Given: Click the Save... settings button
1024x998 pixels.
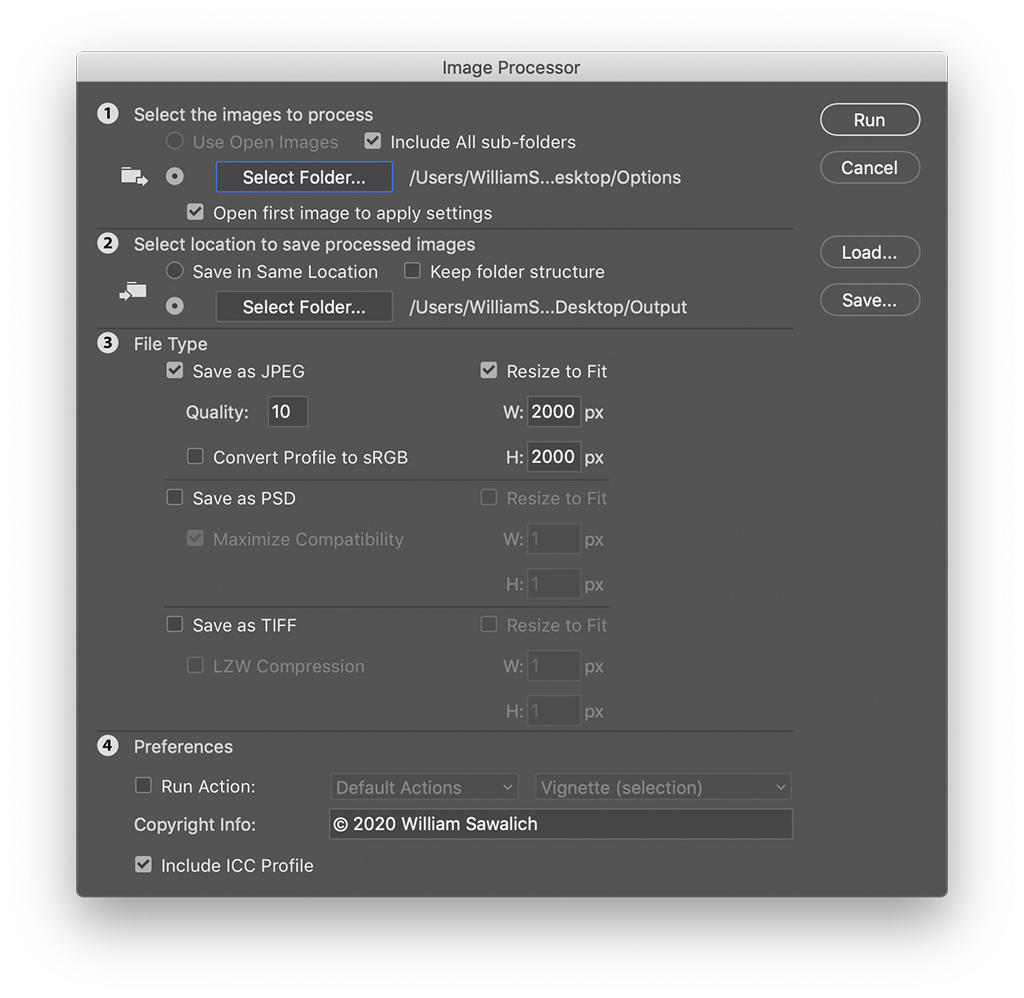Looking at the screenshot, I should coord(869,300).
